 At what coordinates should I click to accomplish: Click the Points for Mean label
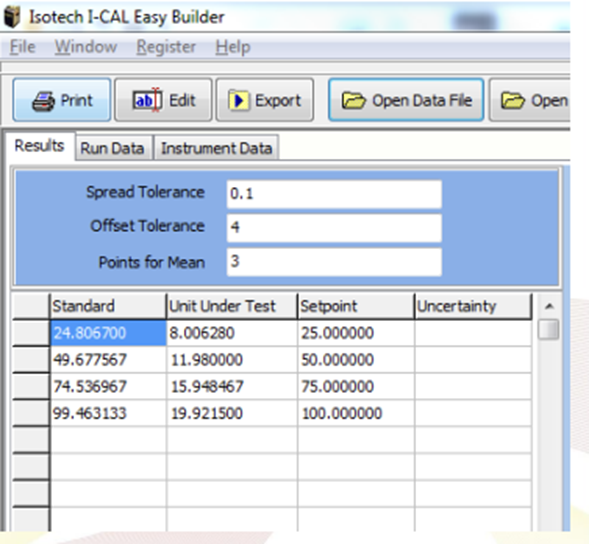click(151, 262)
